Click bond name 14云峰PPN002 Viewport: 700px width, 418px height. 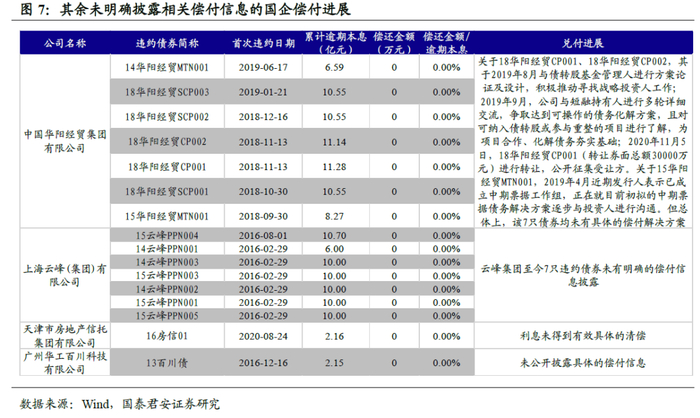coord(167,289)
